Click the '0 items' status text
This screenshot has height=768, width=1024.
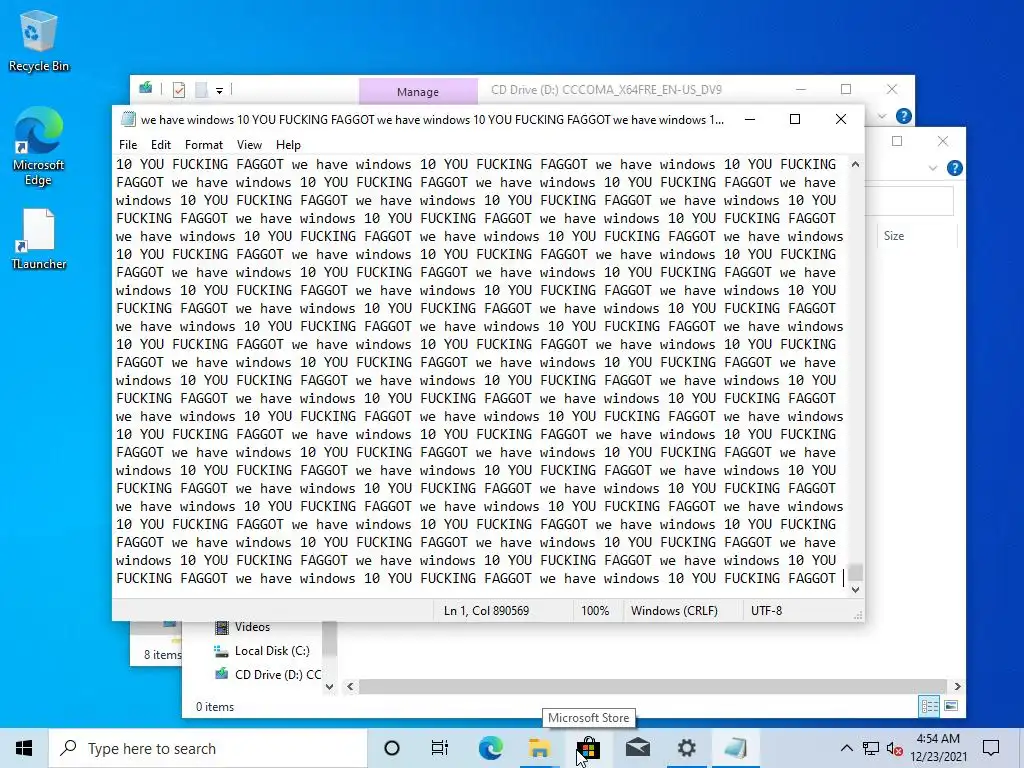pyautogui.click(x=215, y=707)
